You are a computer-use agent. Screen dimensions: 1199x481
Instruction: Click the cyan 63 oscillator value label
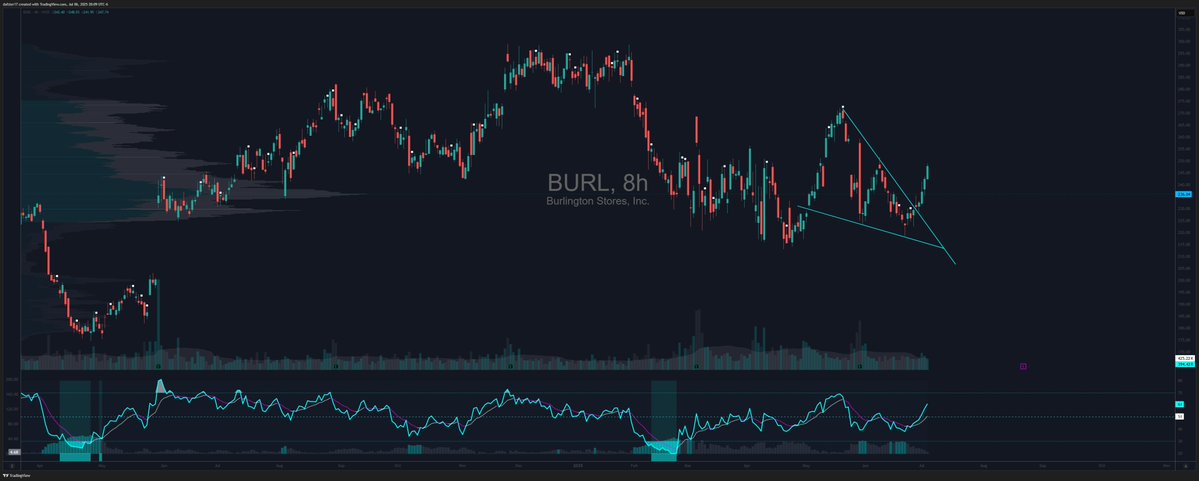(1180, 404)
